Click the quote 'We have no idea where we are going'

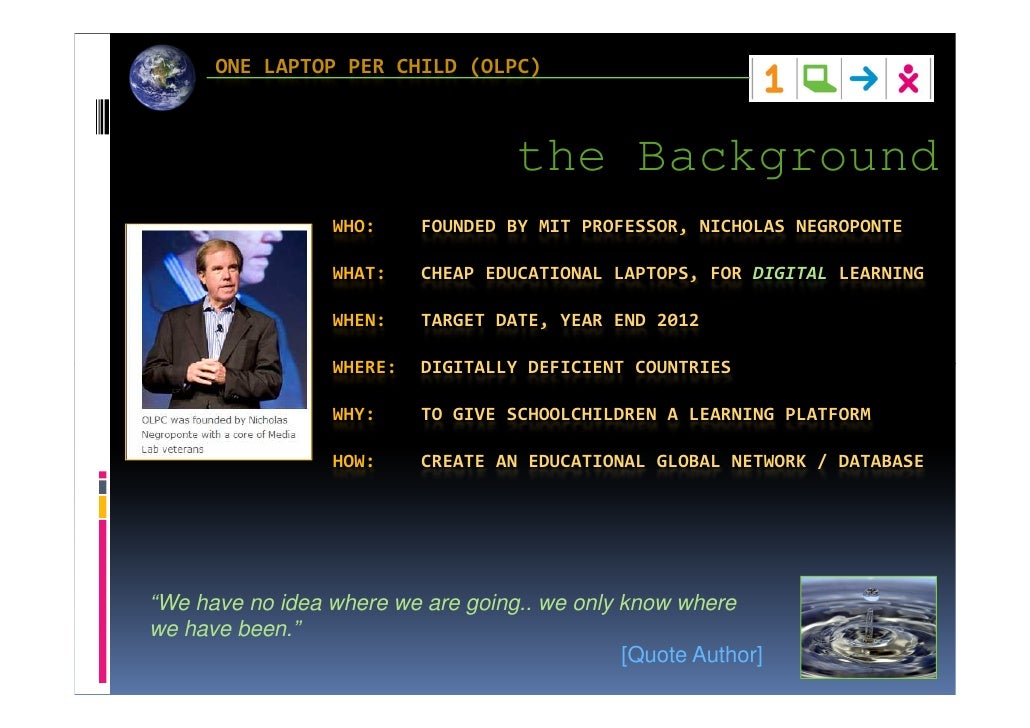[x=443, y=616]
